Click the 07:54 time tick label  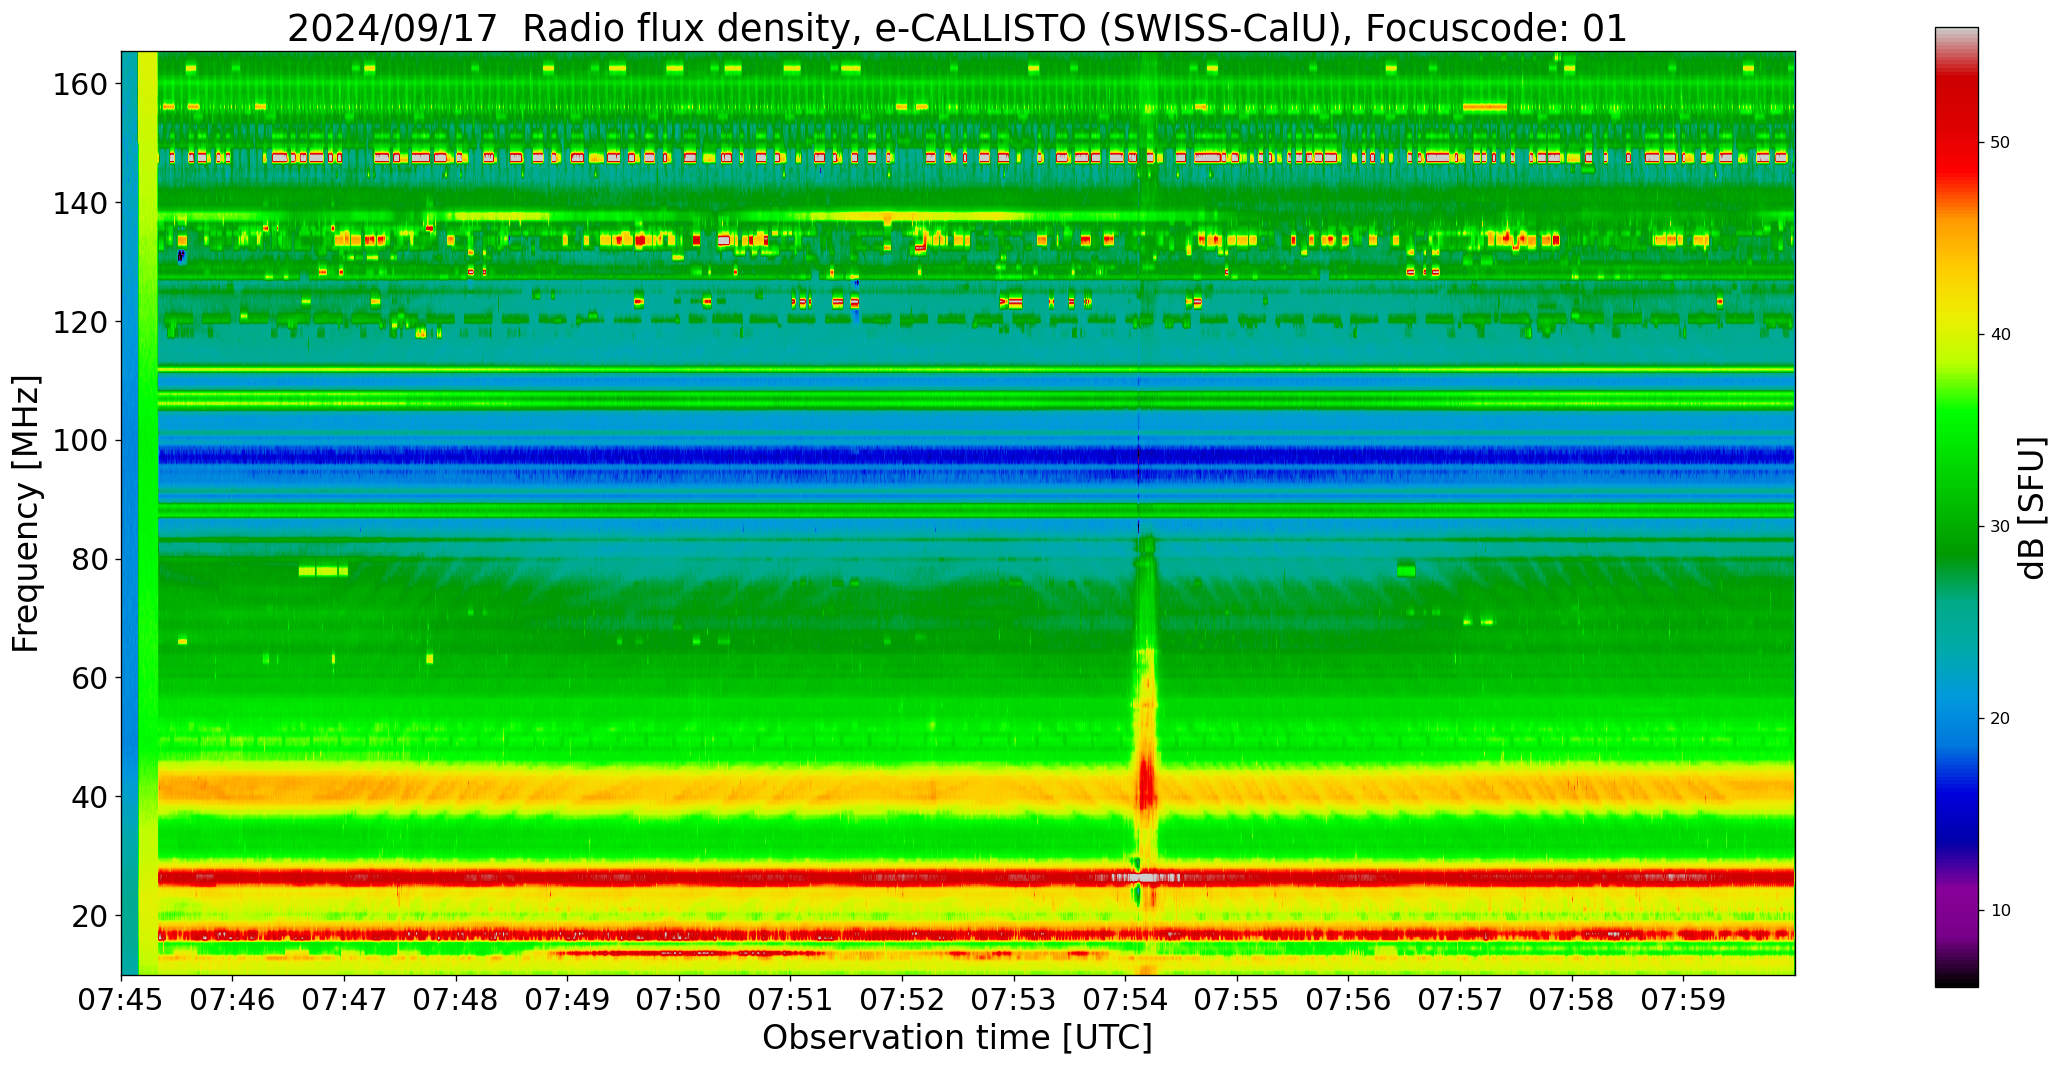point(1126,1000)
